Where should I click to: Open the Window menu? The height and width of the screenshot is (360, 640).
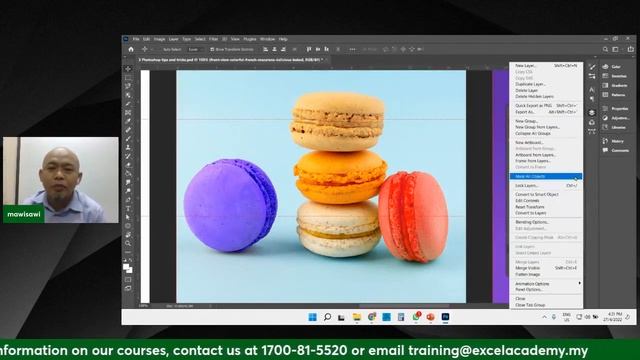pos(267,39)
